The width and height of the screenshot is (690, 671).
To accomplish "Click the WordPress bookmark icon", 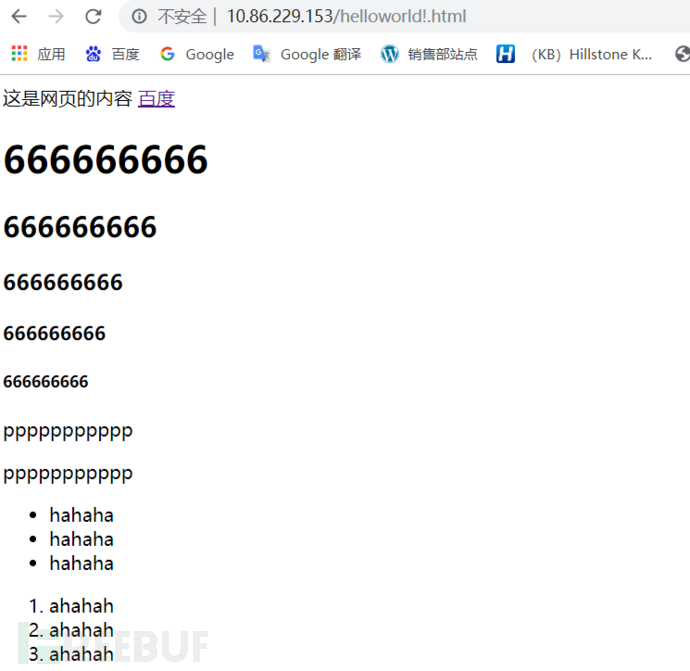I will tap(389, 54).
